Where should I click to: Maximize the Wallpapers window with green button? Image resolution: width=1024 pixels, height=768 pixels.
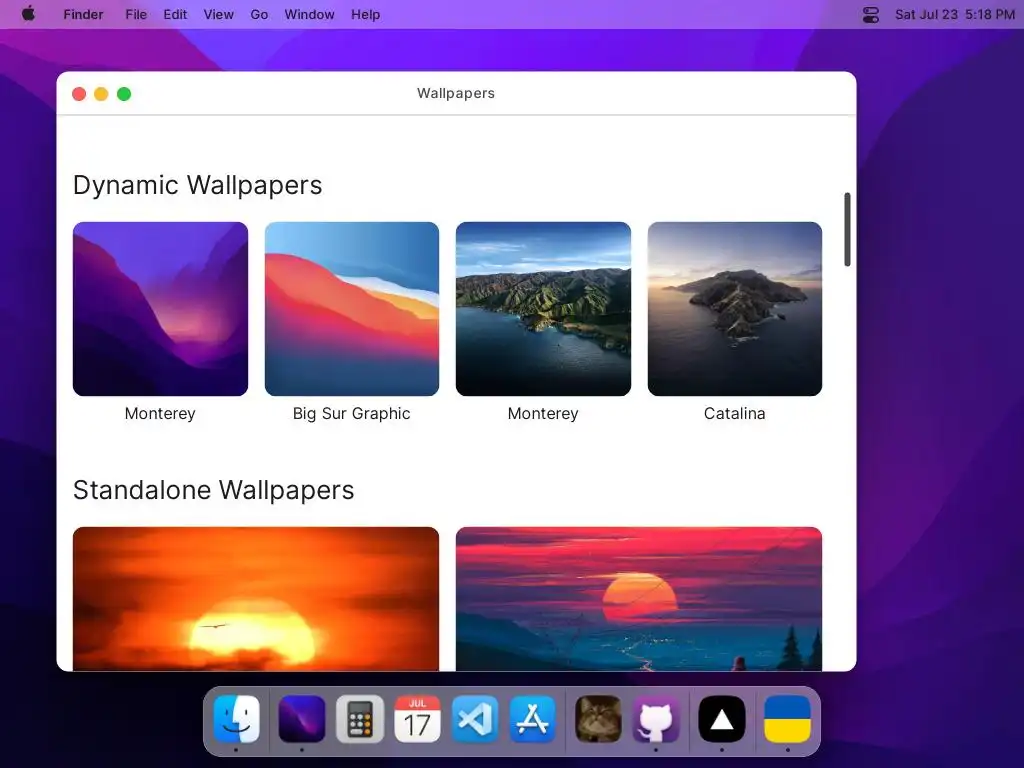coord(124,94)
